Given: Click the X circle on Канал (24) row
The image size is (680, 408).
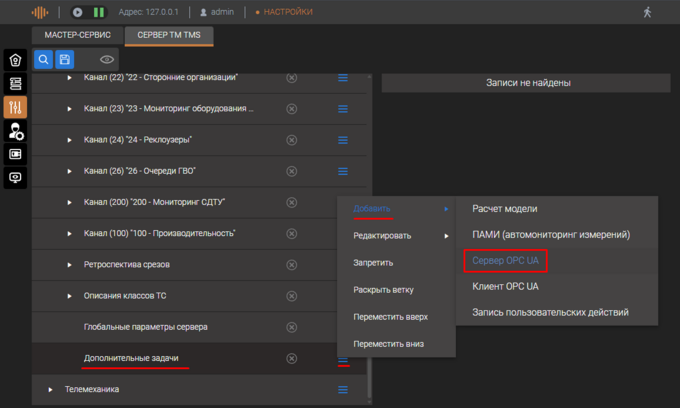Looking at the screenshot, I should coord(292,140).
